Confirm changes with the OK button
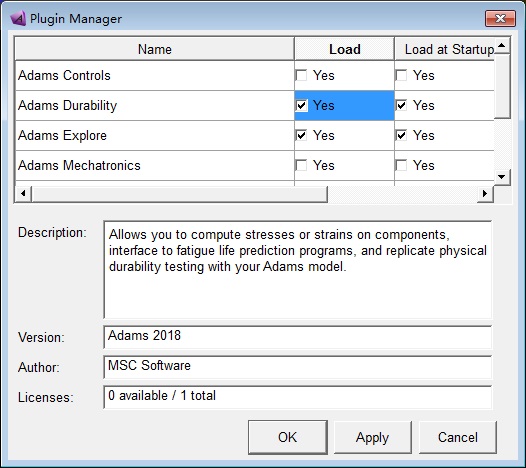The width and height of the screenshot is (526, 468). click(288, 437)
